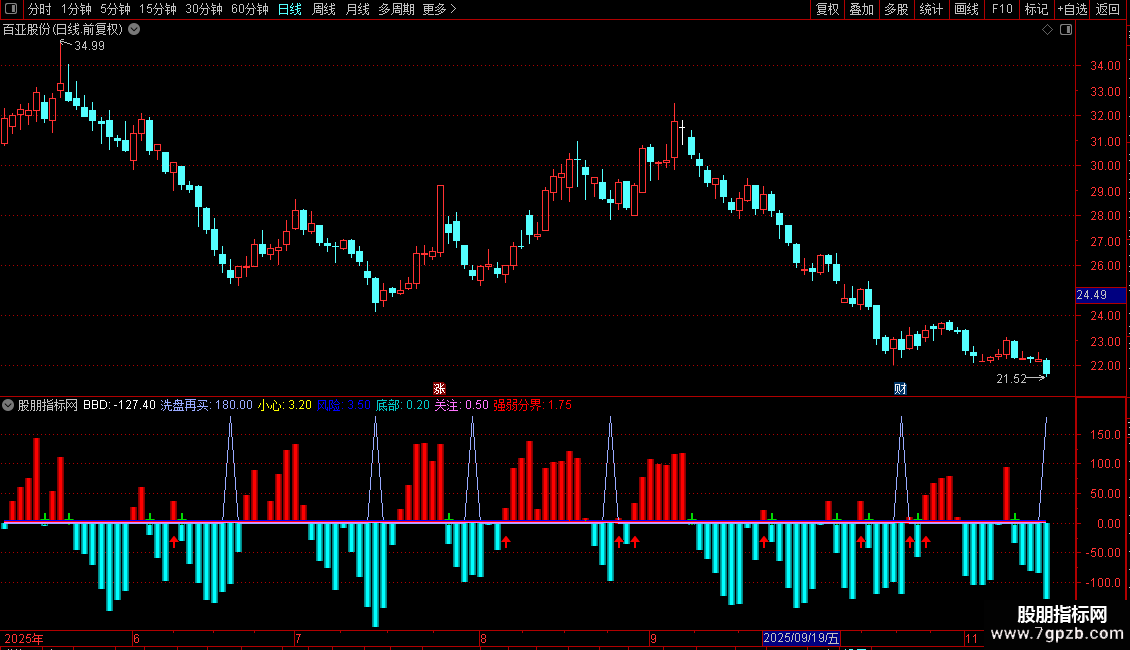Click the 150.0 indicator axis tick
The width and height of the screenshot is (1130, 650).
pyautogui.click(x=1105, y=435)
